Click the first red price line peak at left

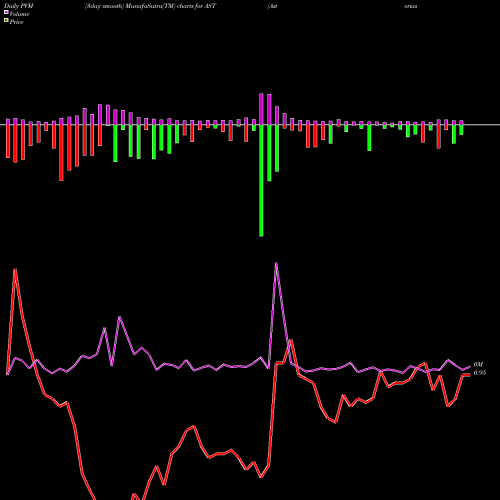click(x=15, y=269)
